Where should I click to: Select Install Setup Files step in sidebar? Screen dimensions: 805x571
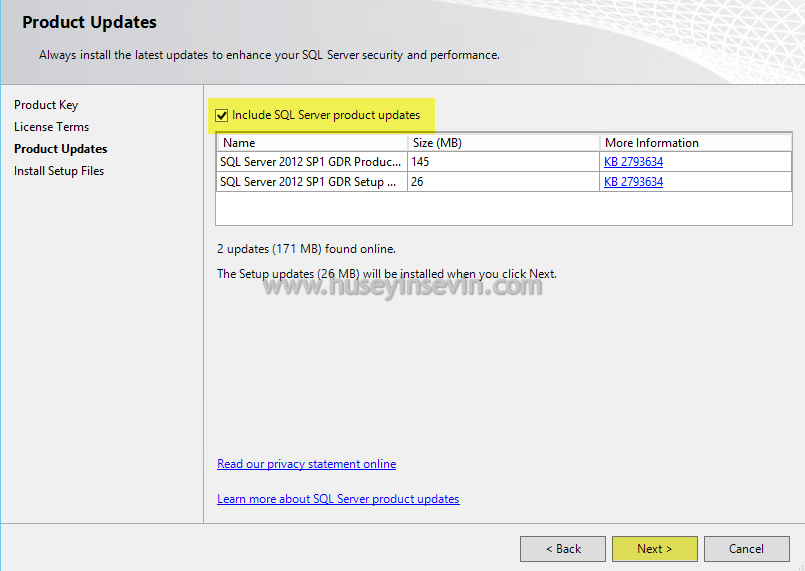pyautogui.click(x=59, y=171)
